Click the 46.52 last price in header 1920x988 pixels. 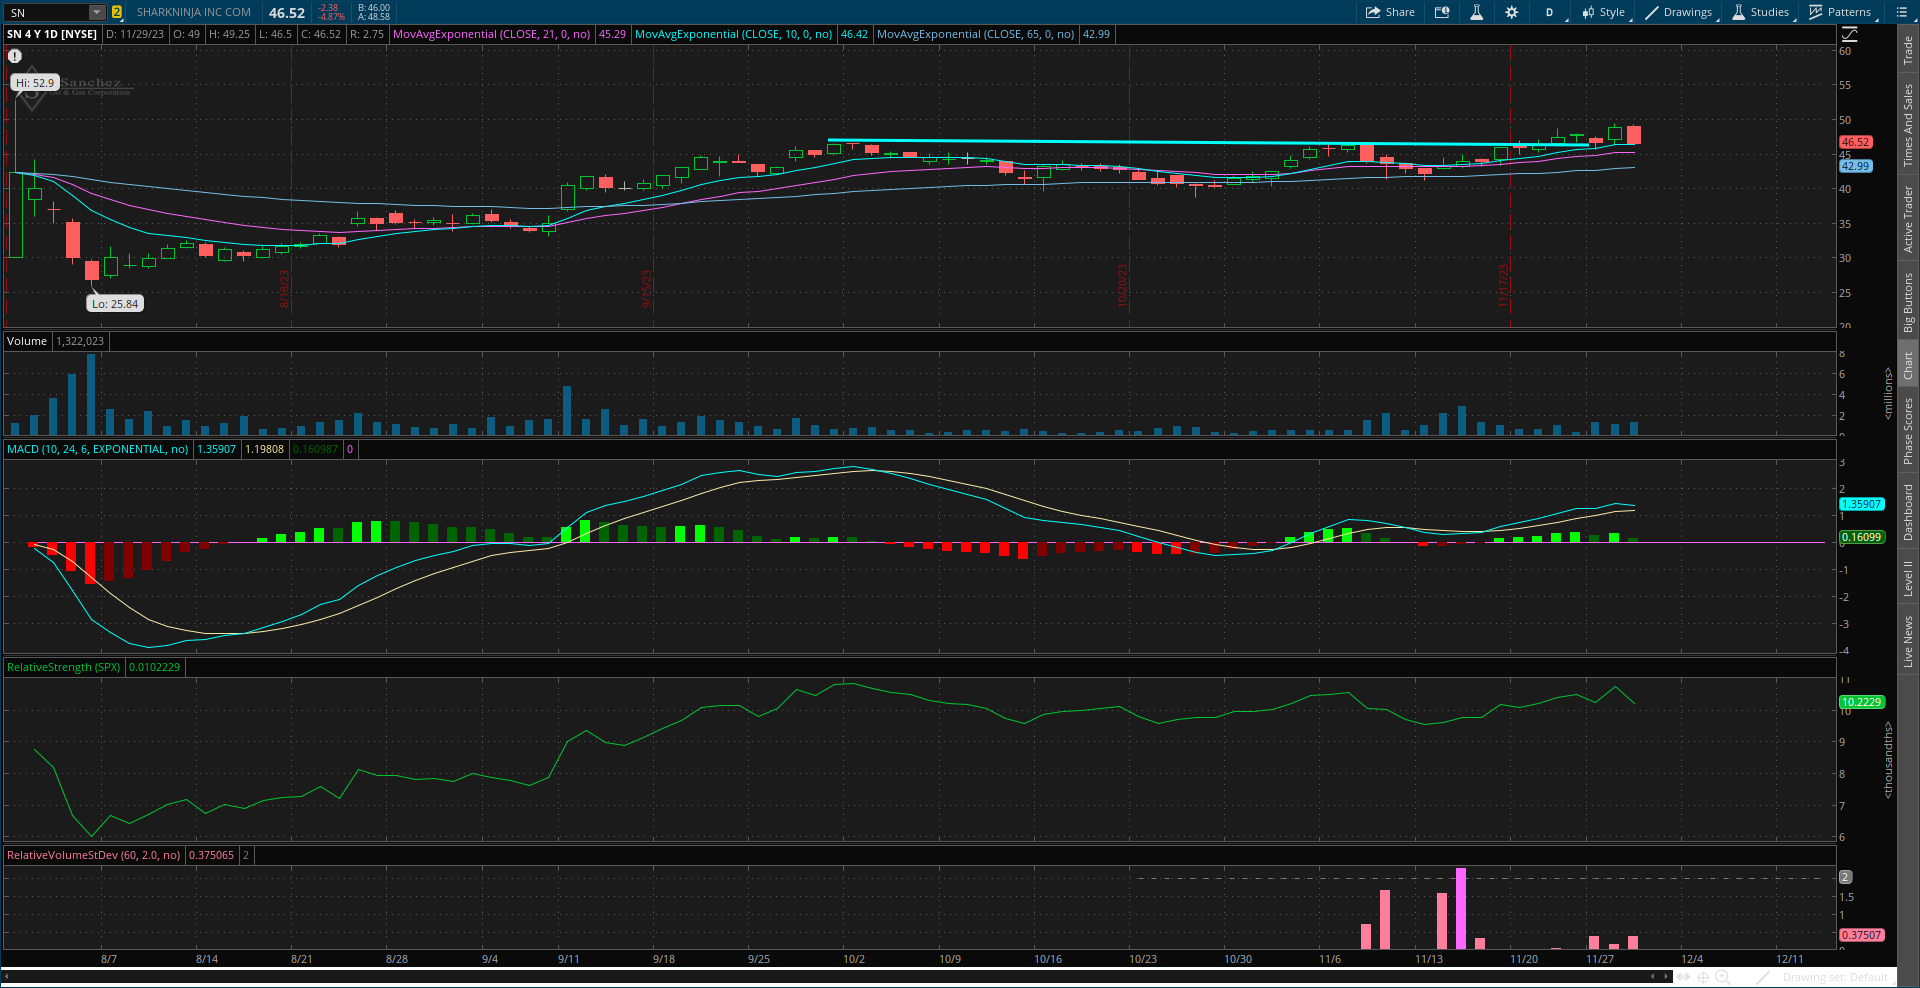click(x=287, y=13)
